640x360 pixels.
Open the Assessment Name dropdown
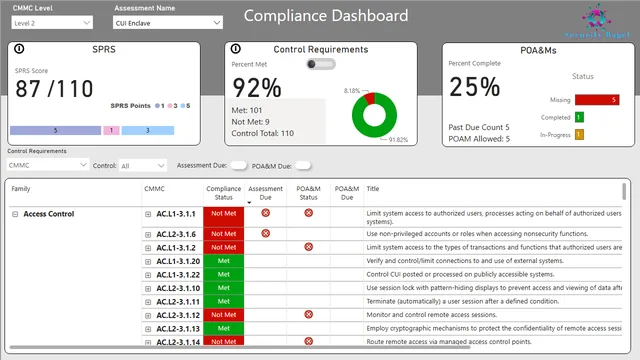pyautogui.click(x=168, y=23)
